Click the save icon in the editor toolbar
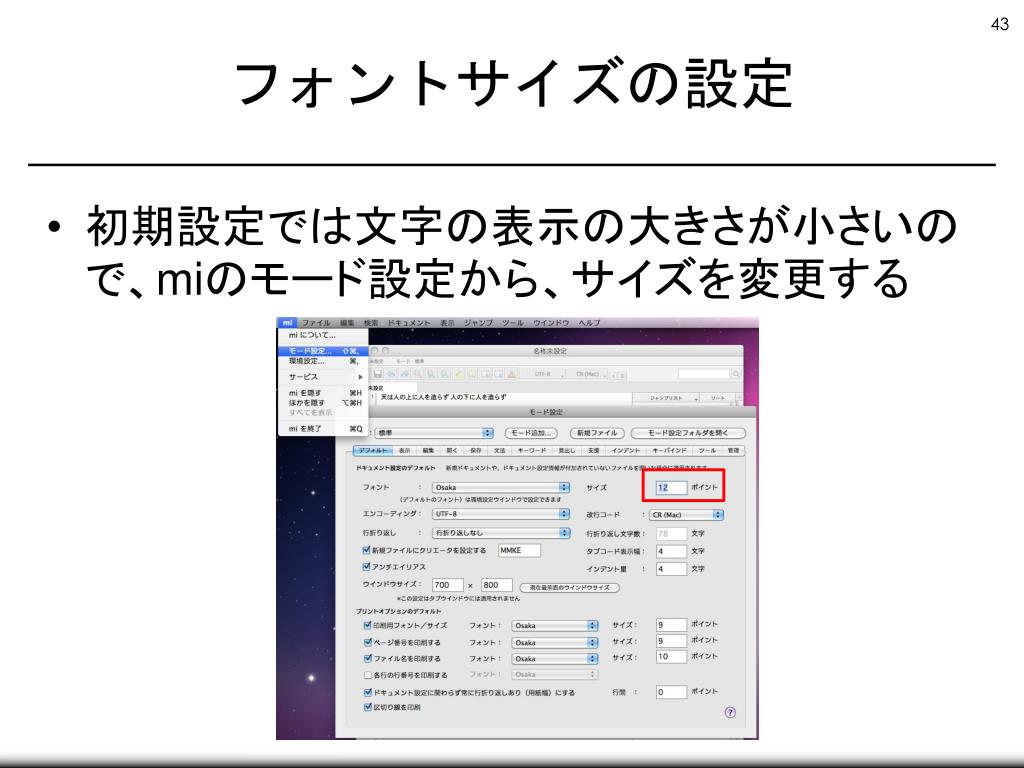 [x=377, y=374]
